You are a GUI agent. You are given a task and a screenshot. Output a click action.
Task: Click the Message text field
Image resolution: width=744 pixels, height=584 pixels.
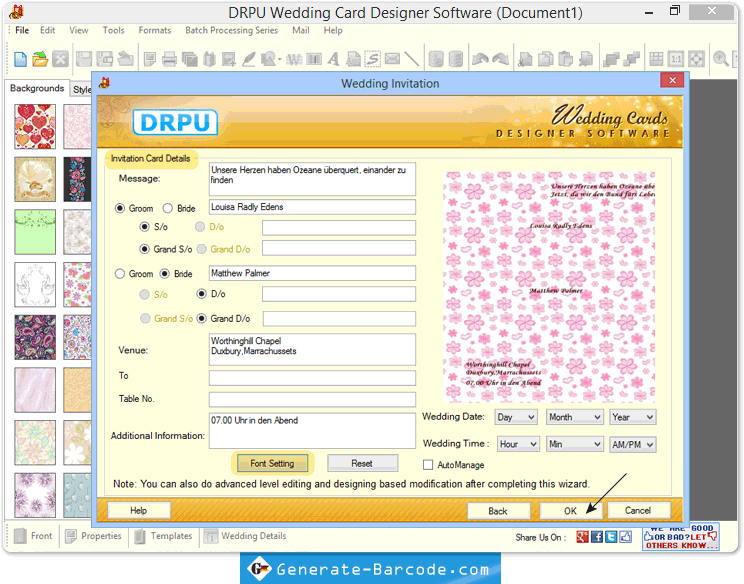(x=312, y=179)
